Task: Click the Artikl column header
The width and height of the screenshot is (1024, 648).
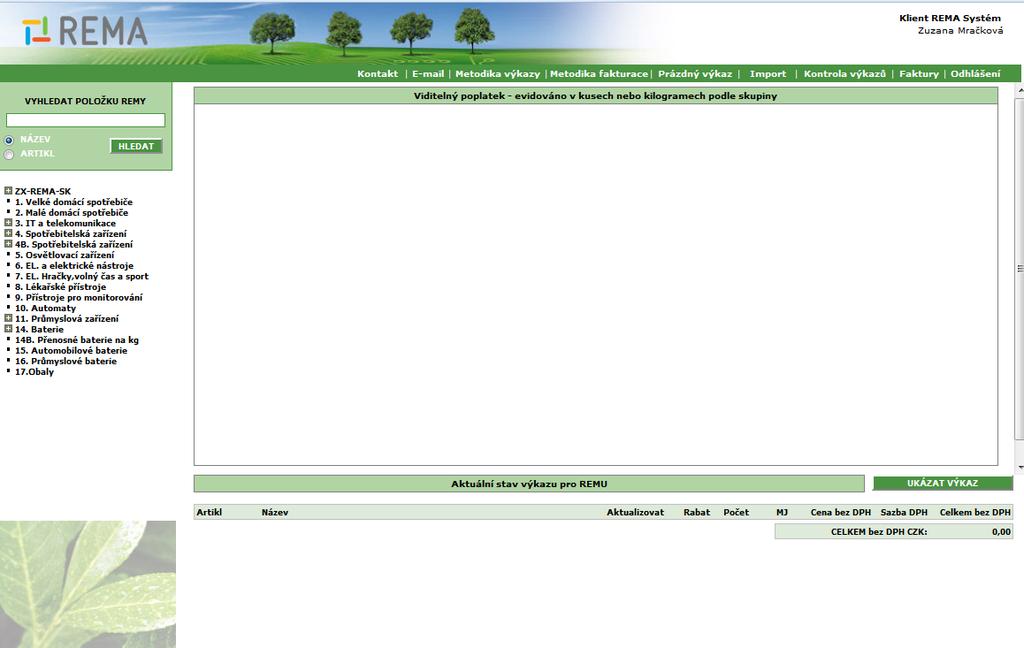Action: [210, 512]
